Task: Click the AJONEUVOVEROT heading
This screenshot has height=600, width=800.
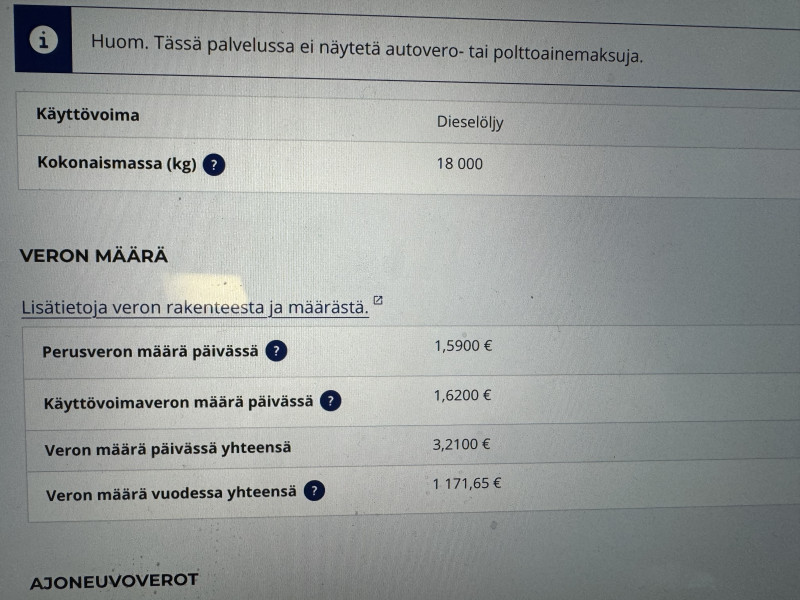Action: pyautogui.click(x=114, y=581)
